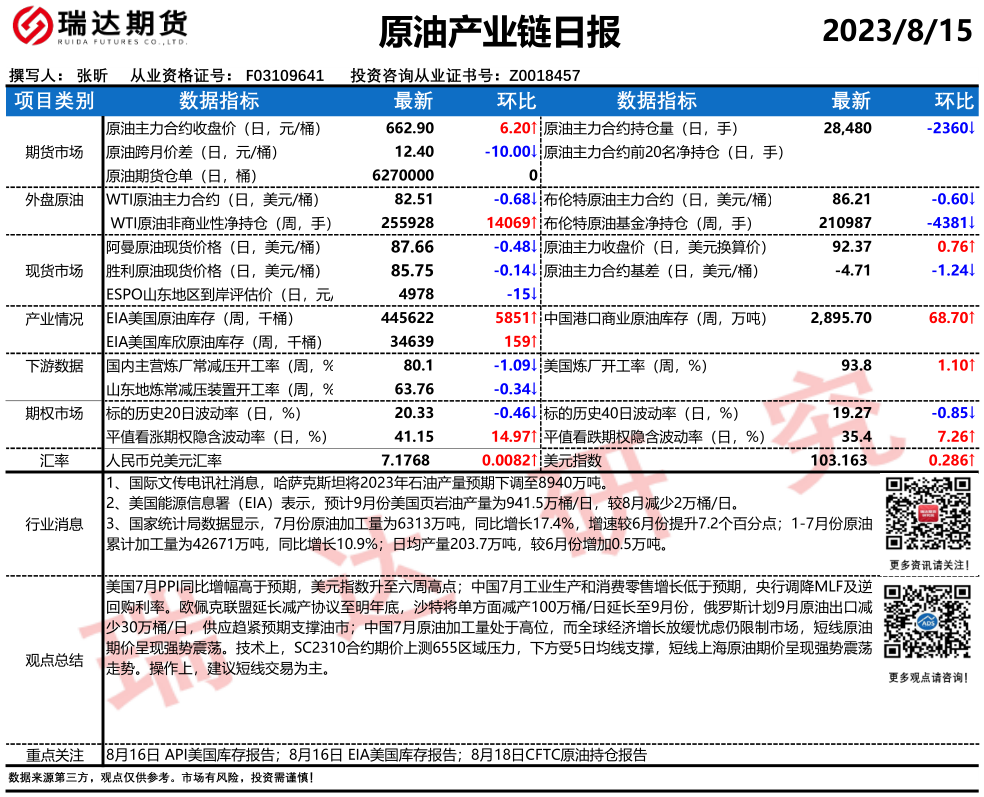Click the blue down arrow beside -2360

coord(971,129)
